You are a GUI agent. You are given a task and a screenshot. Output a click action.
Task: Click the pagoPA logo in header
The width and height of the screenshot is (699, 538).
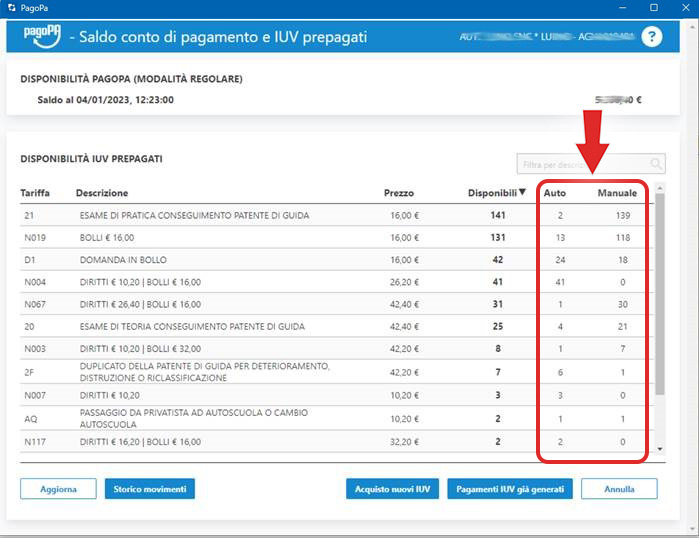click(x=43, y=37)
